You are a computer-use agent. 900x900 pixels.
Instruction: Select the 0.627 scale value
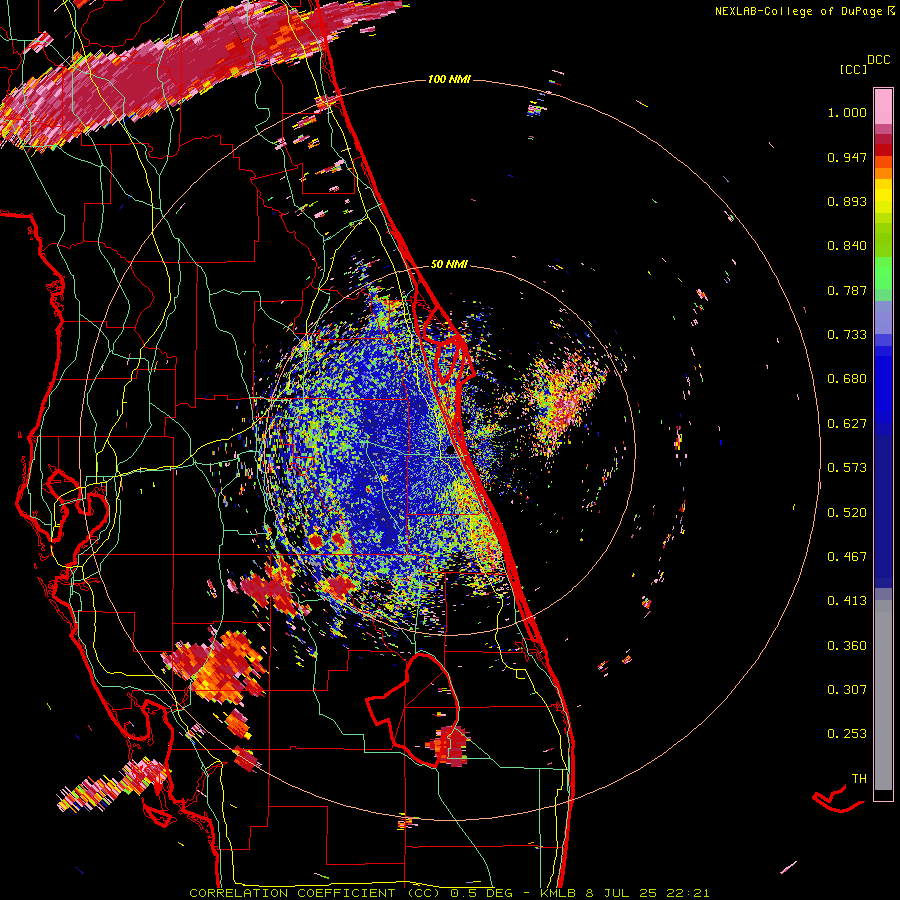pyautogui.click(x=847, y=424)
